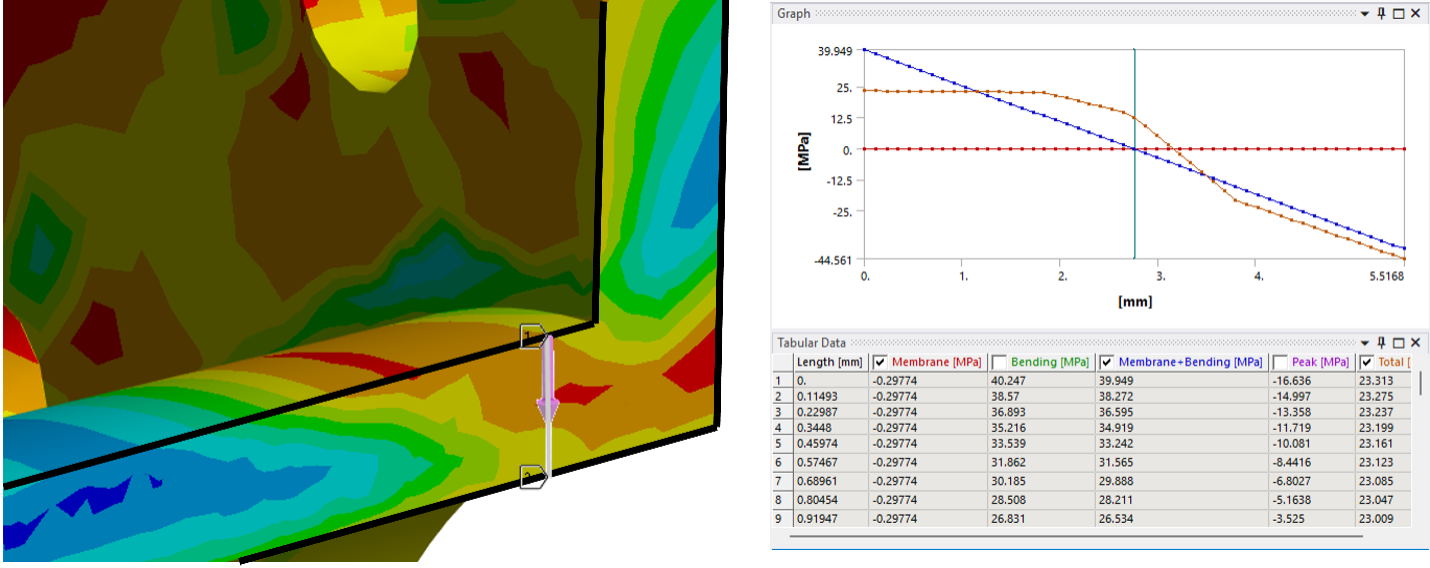Select Membrane cell -0.29774 in row 1
Image resolution: width=1430 pixels, height=568 pixels.
927,380
